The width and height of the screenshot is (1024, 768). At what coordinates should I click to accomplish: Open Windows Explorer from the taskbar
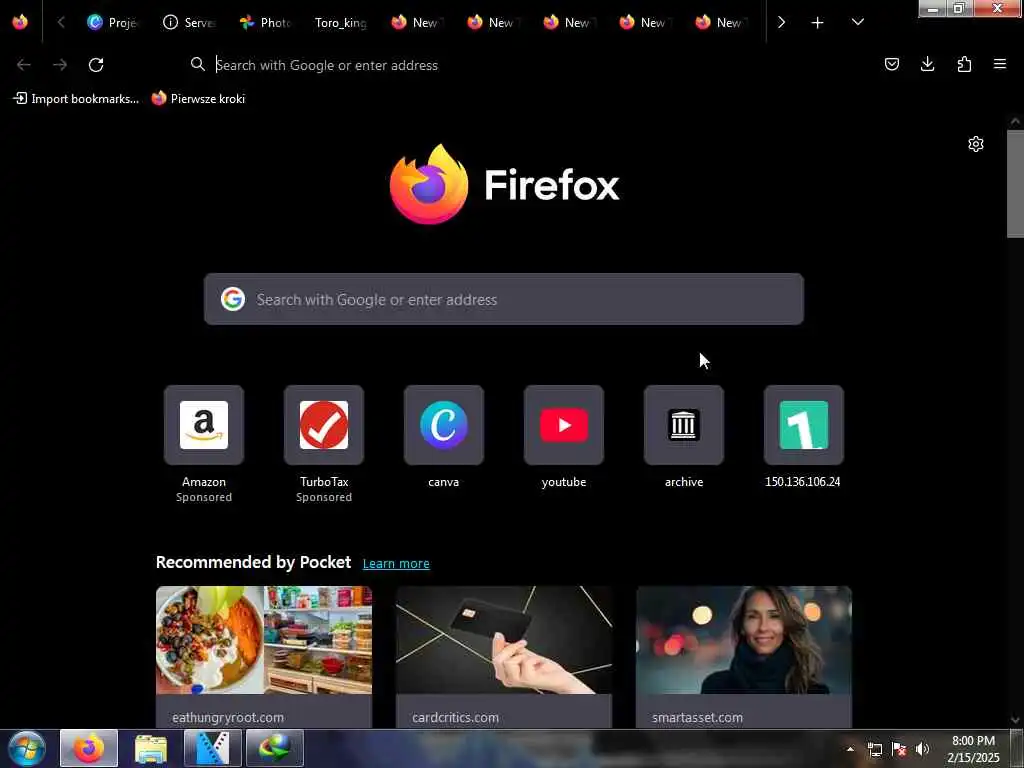pyautogui.click(x=151, y=748)
